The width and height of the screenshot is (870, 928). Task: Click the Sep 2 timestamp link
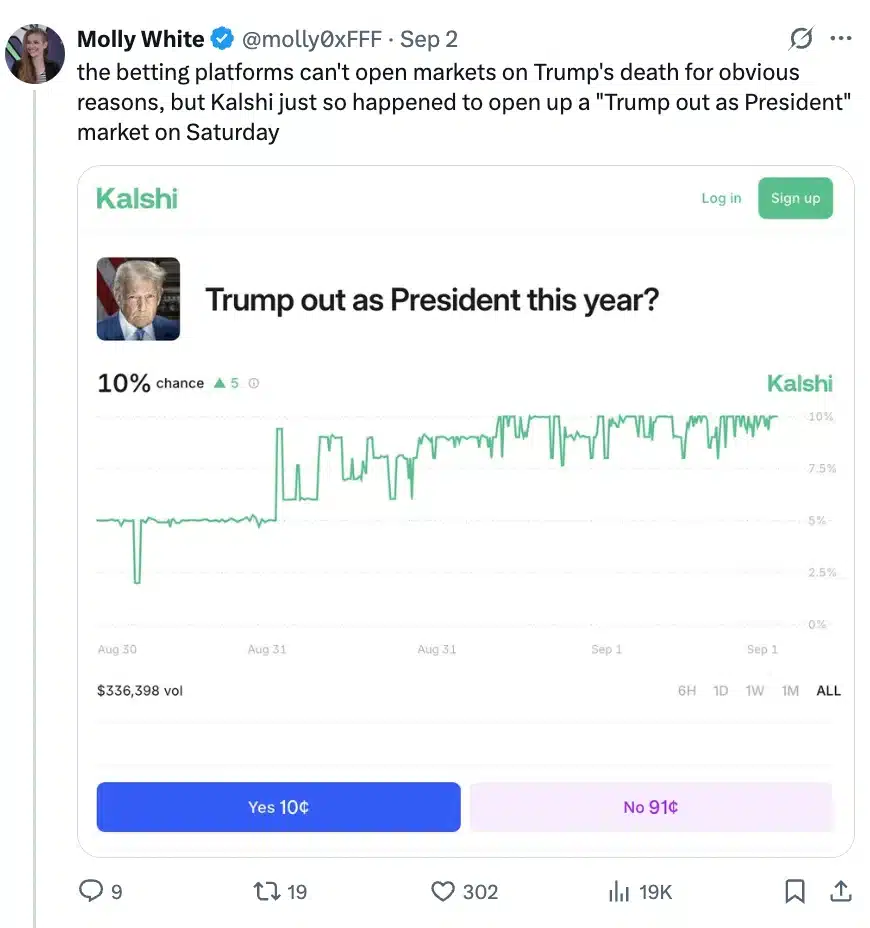tap(428, 39)
